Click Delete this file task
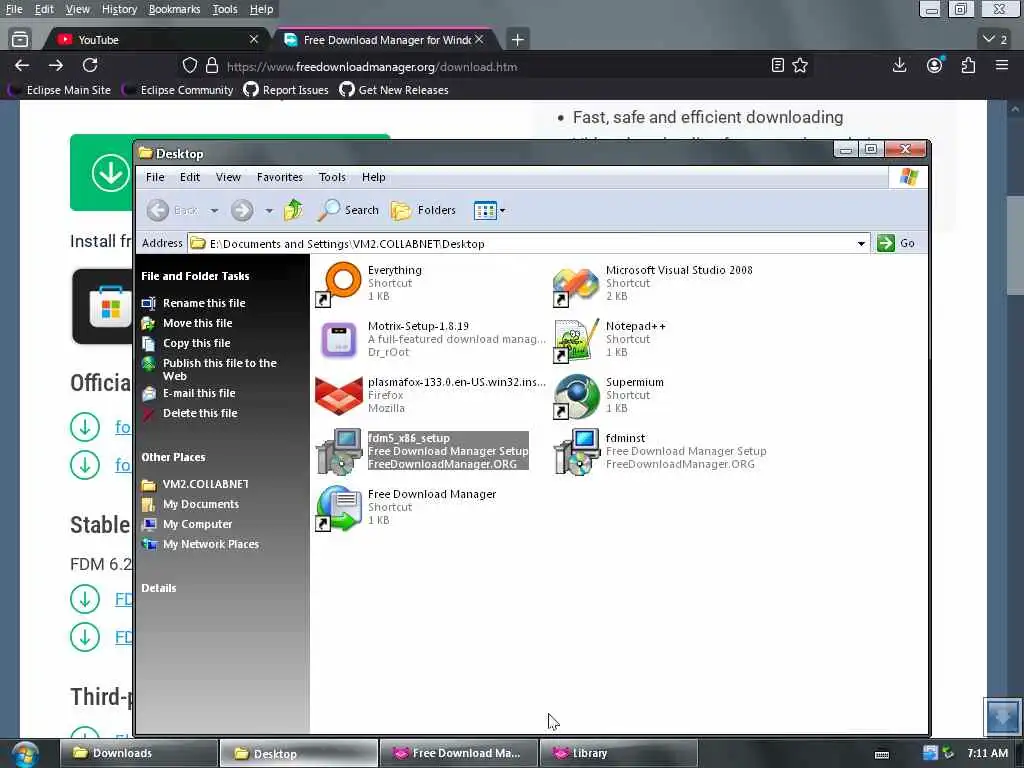The image size is (1024, 768). point(200,413)
